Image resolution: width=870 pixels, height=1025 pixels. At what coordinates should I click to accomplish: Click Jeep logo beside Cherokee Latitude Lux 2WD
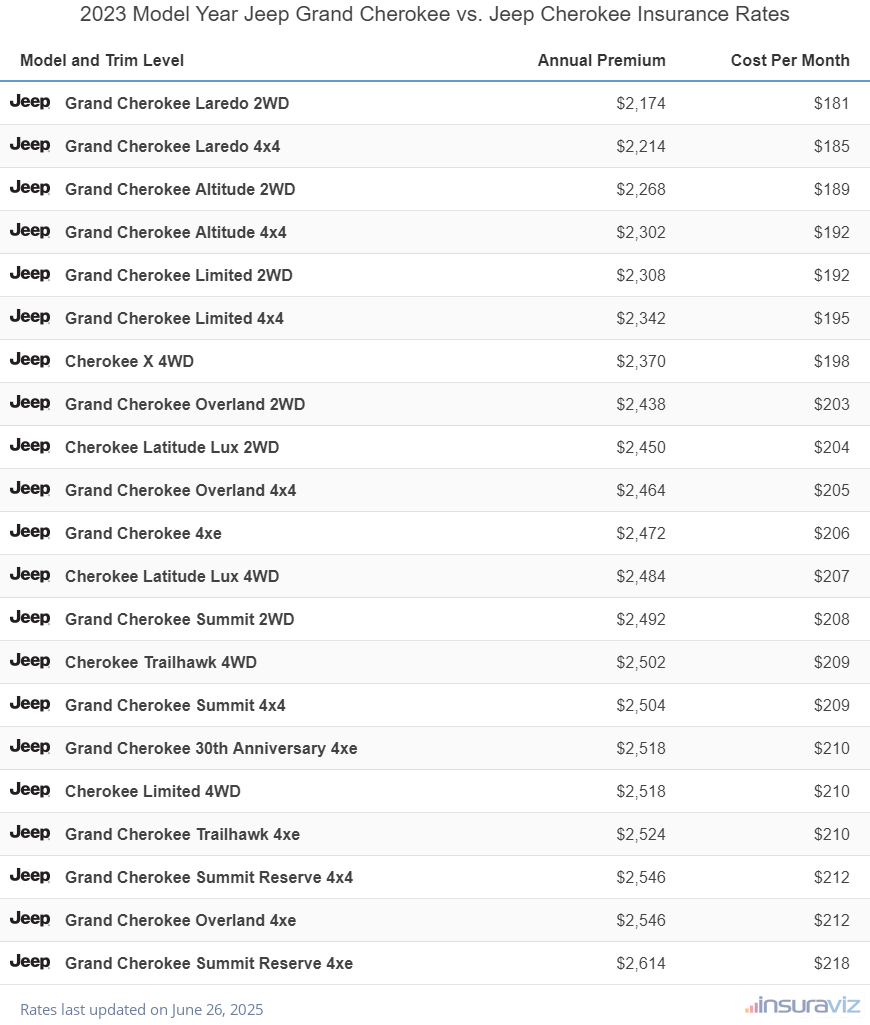[30, 446]
